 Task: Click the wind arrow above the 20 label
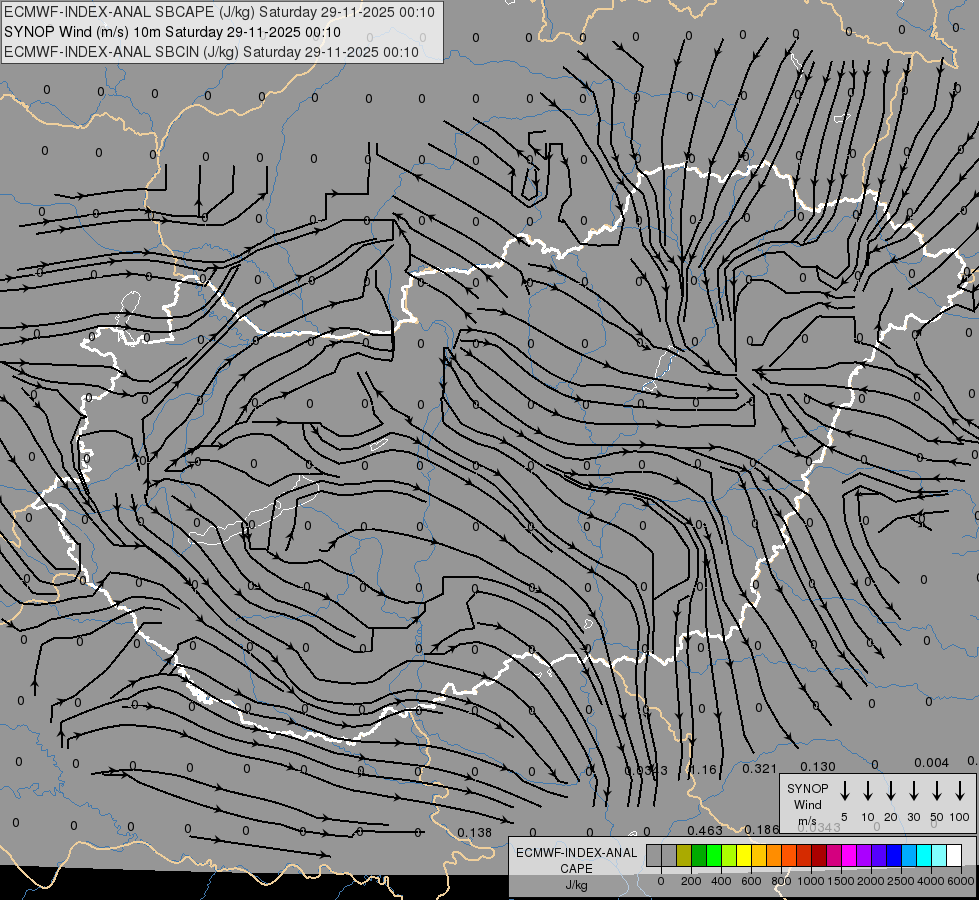pos(891,791)
